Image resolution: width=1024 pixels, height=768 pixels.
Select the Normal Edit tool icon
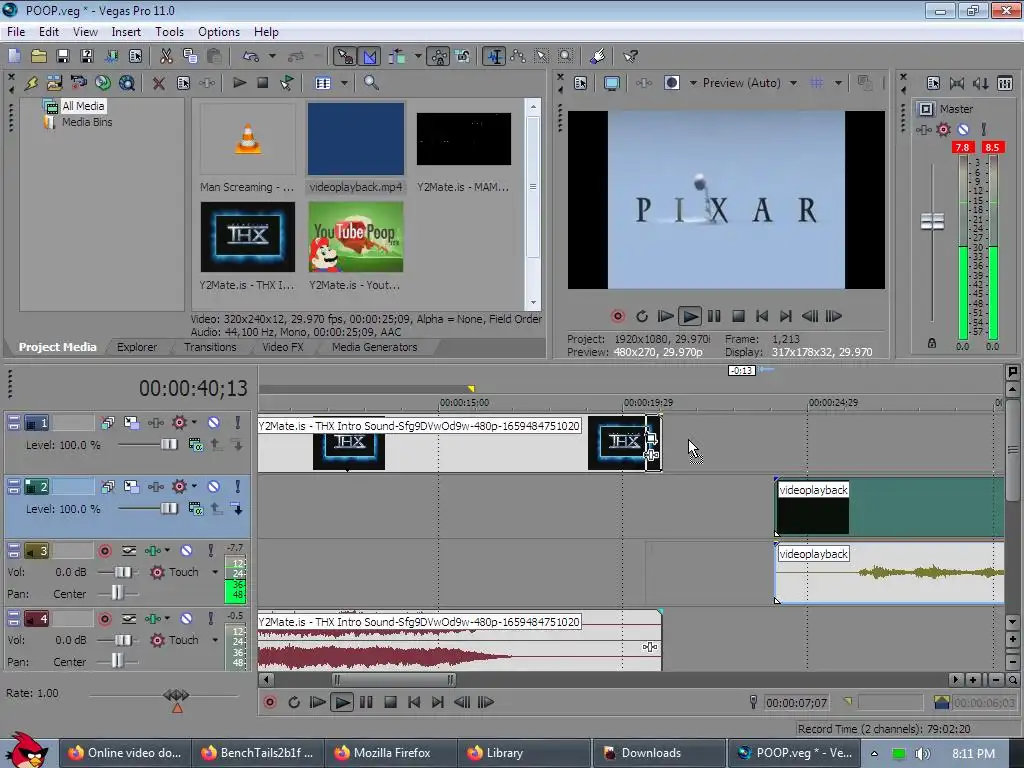[494, 56]
